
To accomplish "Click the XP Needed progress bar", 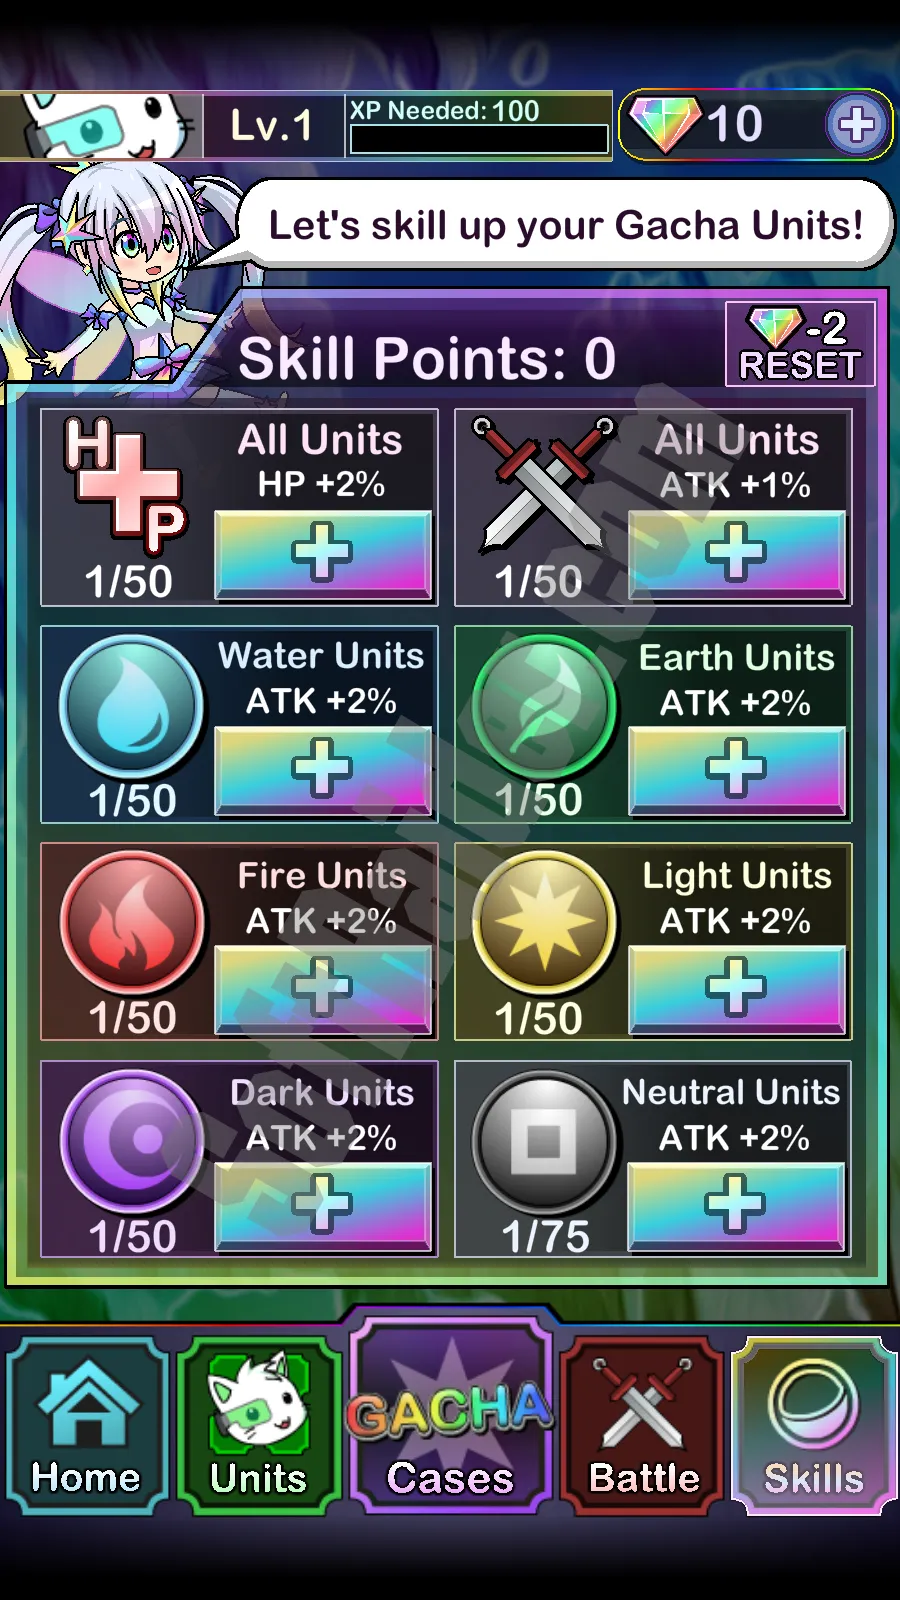I will click(479, 140).
